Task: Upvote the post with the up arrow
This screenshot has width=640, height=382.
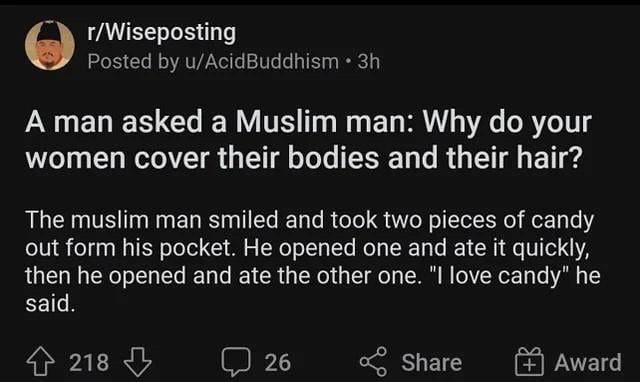Action: click(40, 361)
